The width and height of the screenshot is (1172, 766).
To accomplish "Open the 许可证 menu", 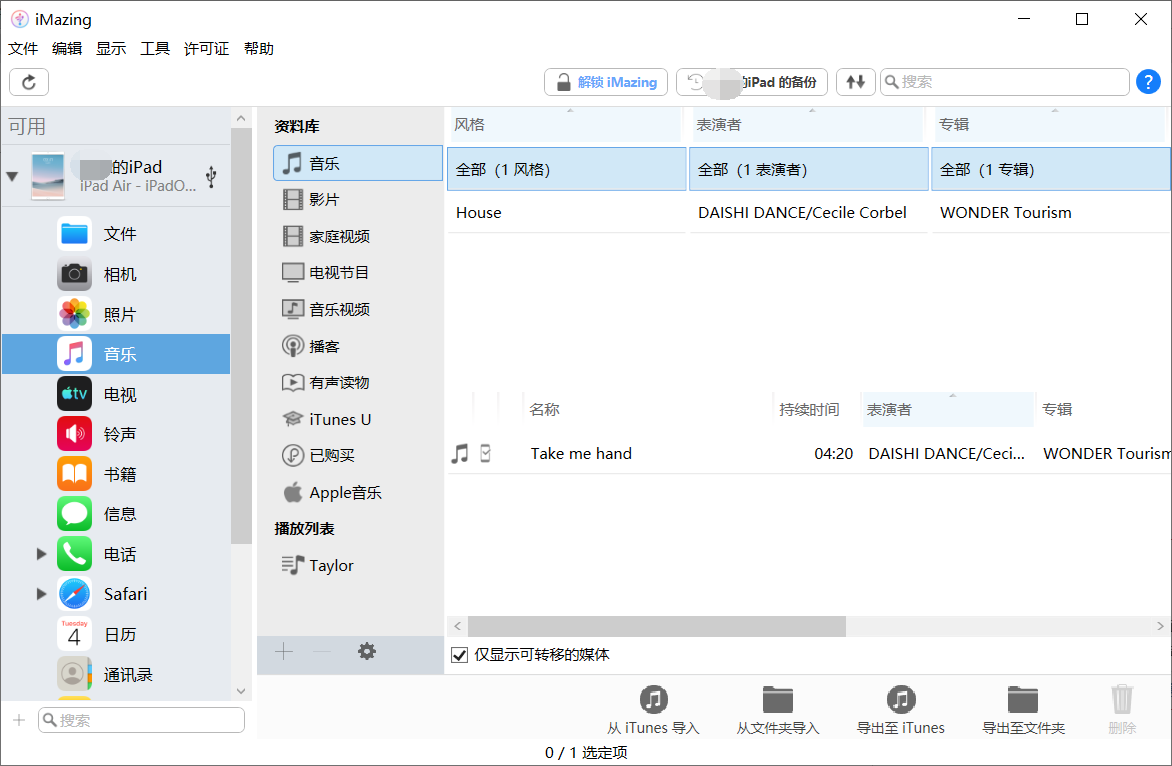I will (x=207, y=49).
